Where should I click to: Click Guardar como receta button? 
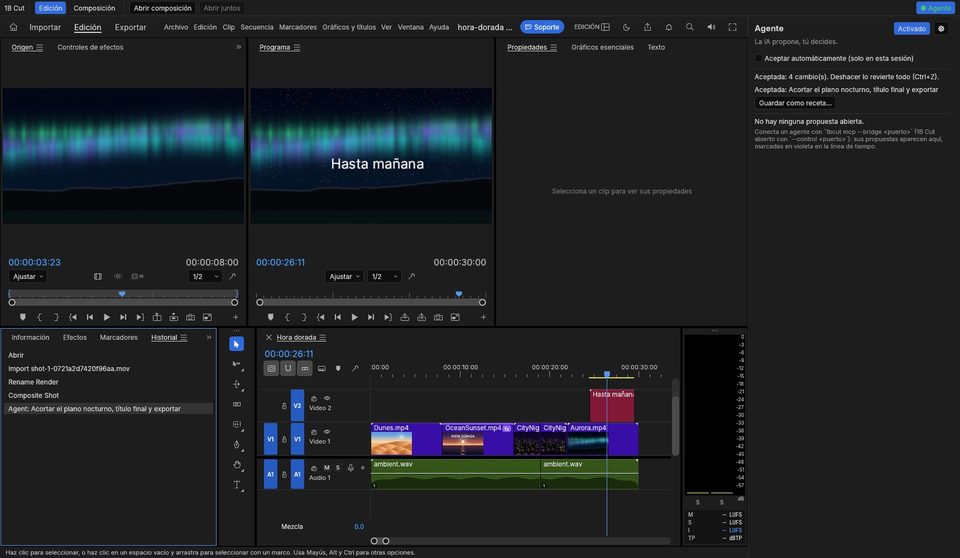795,103
